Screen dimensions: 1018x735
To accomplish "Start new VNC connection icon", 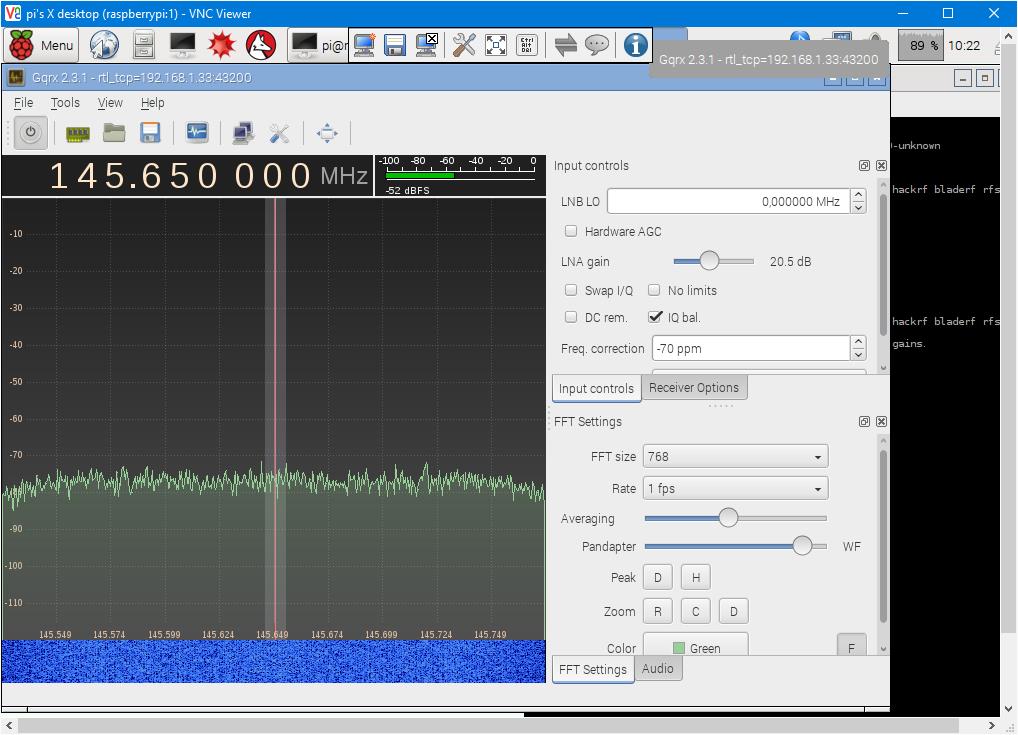I will (x=364, y=45).
